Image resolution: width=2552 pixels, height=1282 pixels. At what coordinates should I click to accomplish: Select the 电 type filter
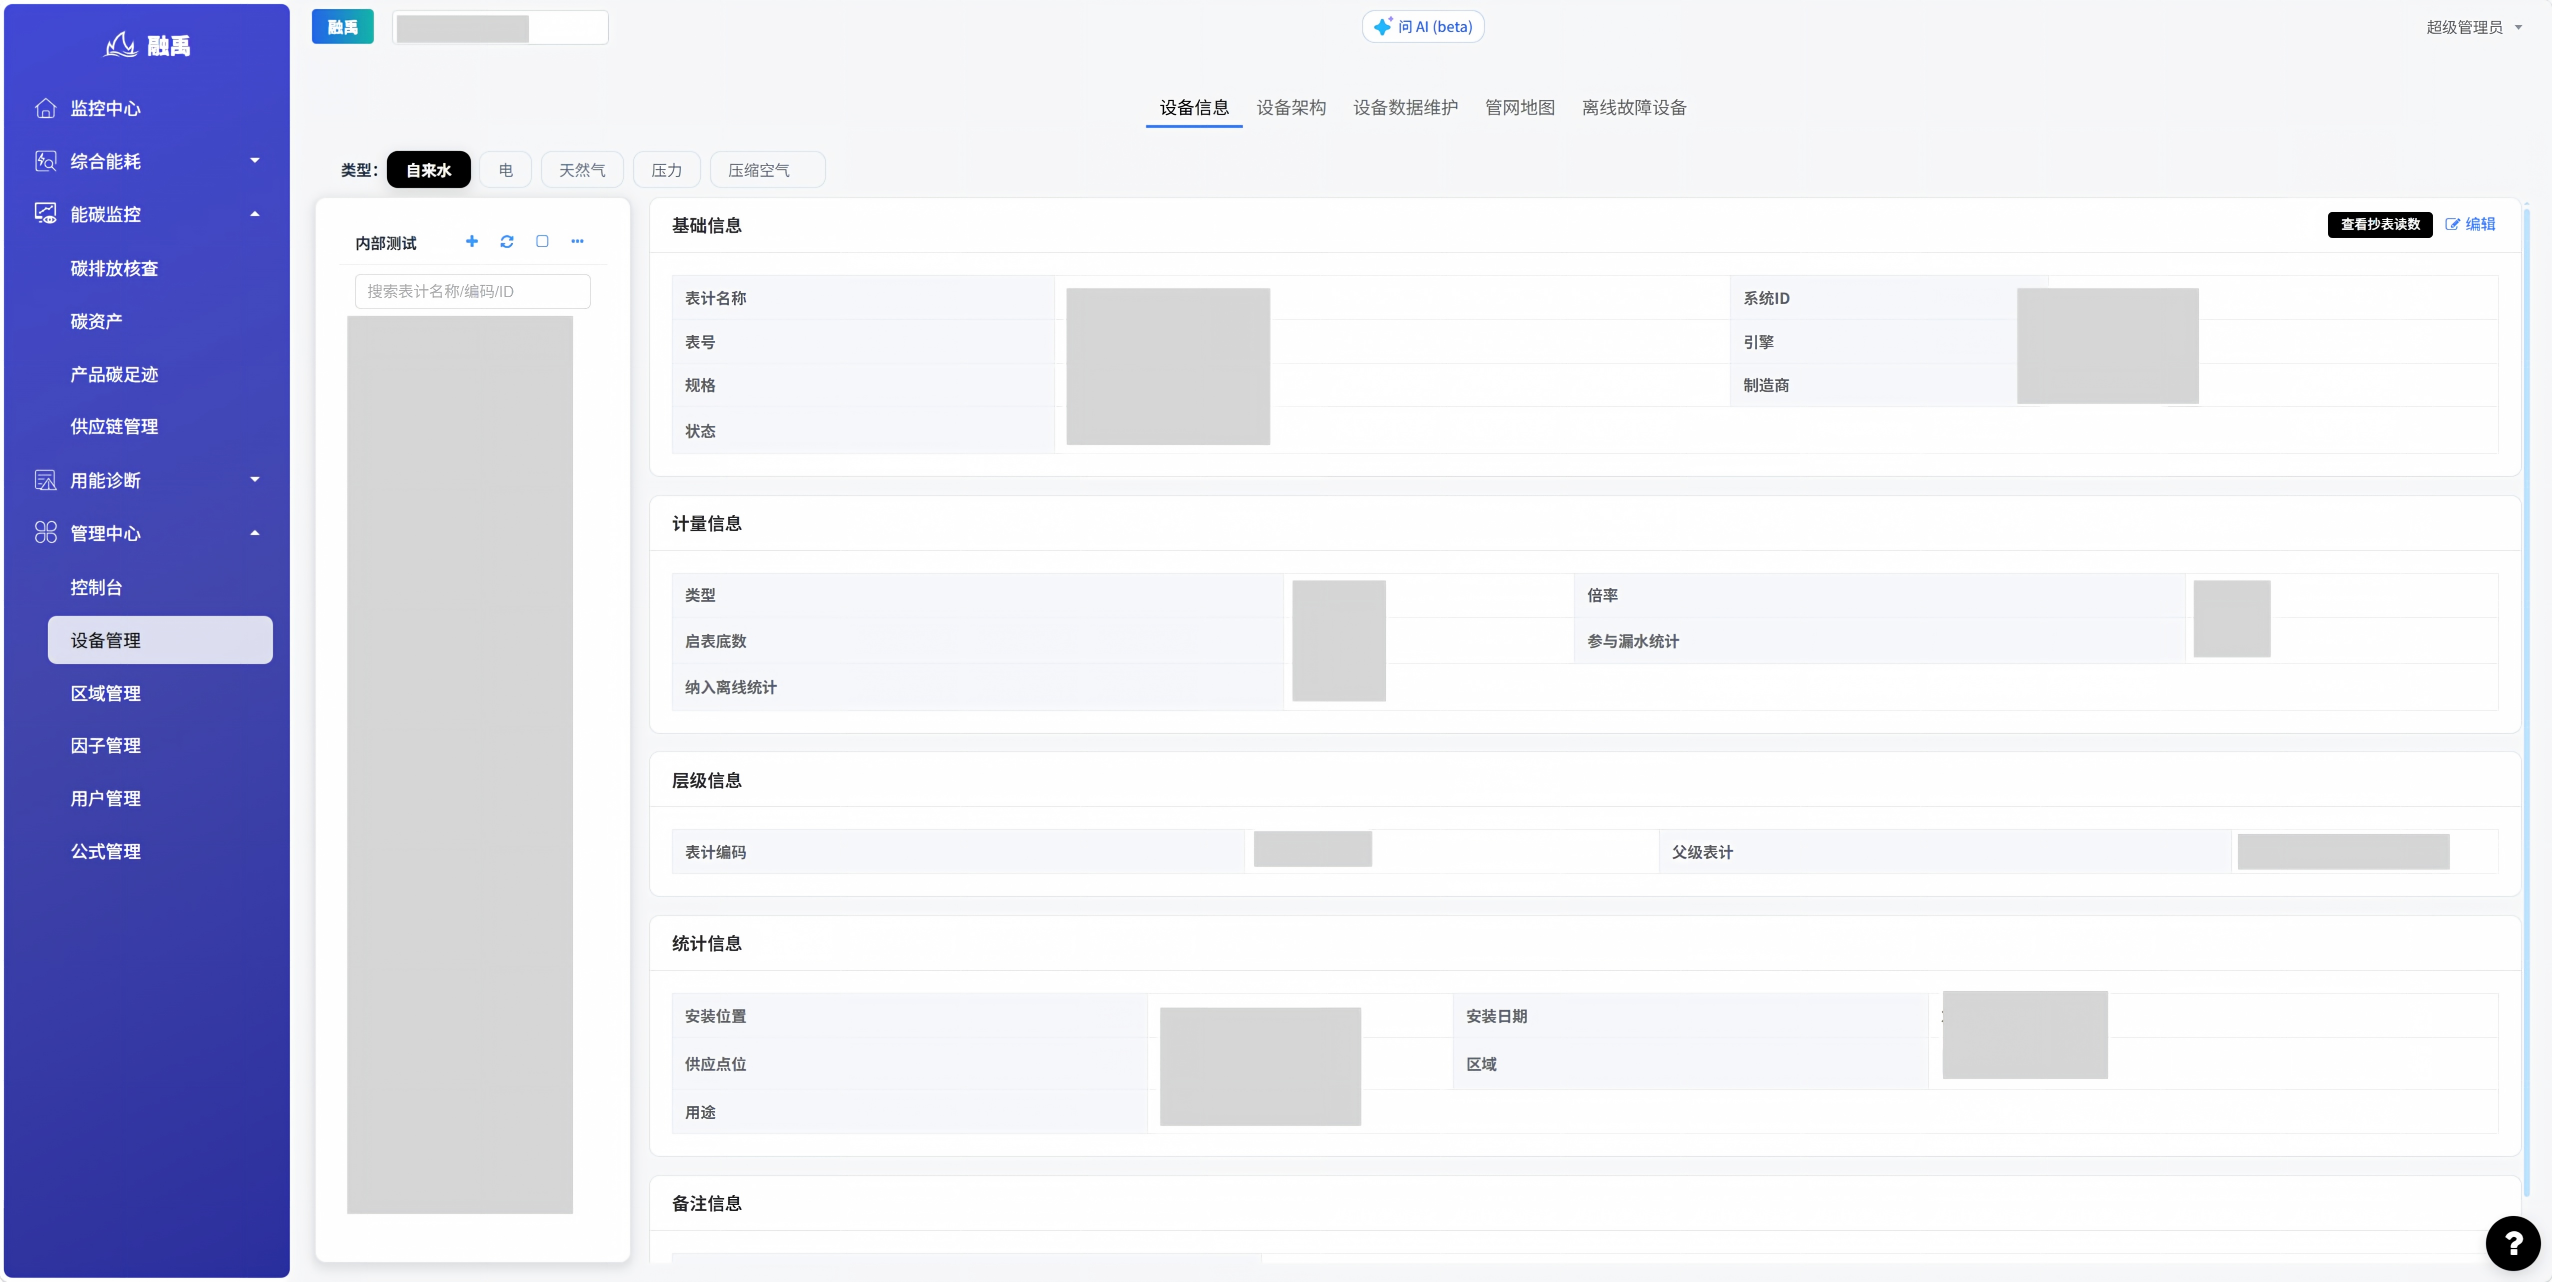(506, 170)
